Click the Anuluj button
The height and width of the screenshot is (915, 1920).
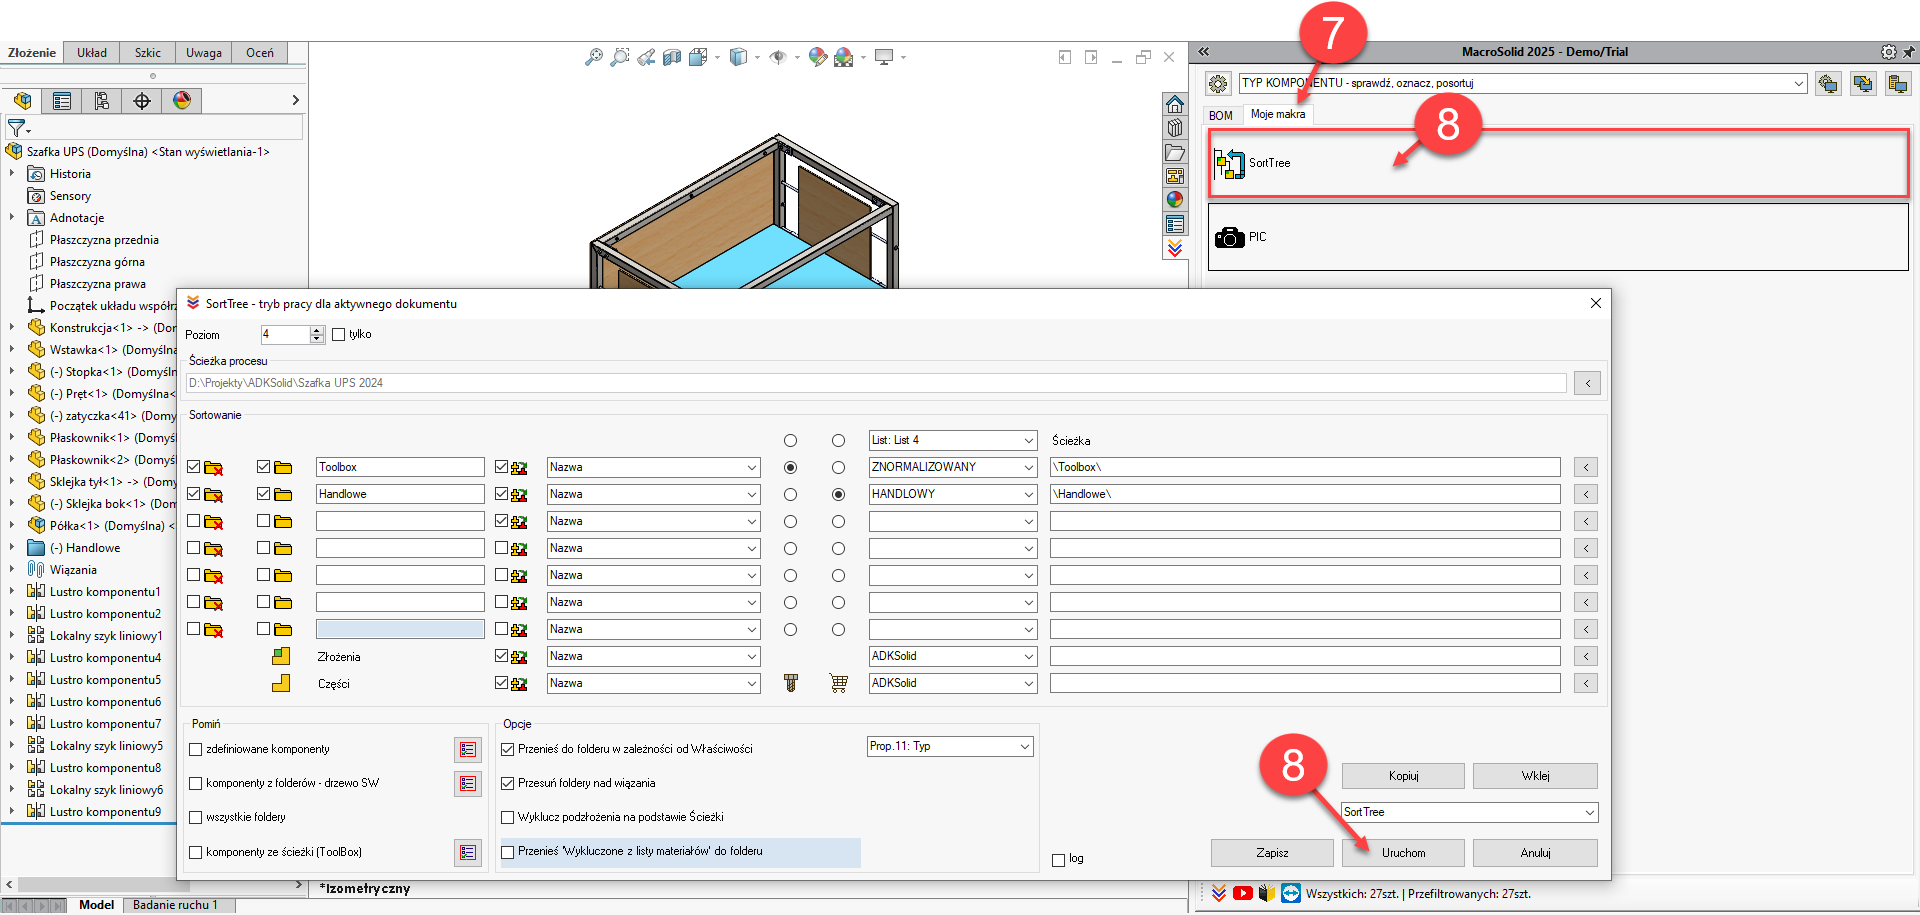pos(1535,853)
